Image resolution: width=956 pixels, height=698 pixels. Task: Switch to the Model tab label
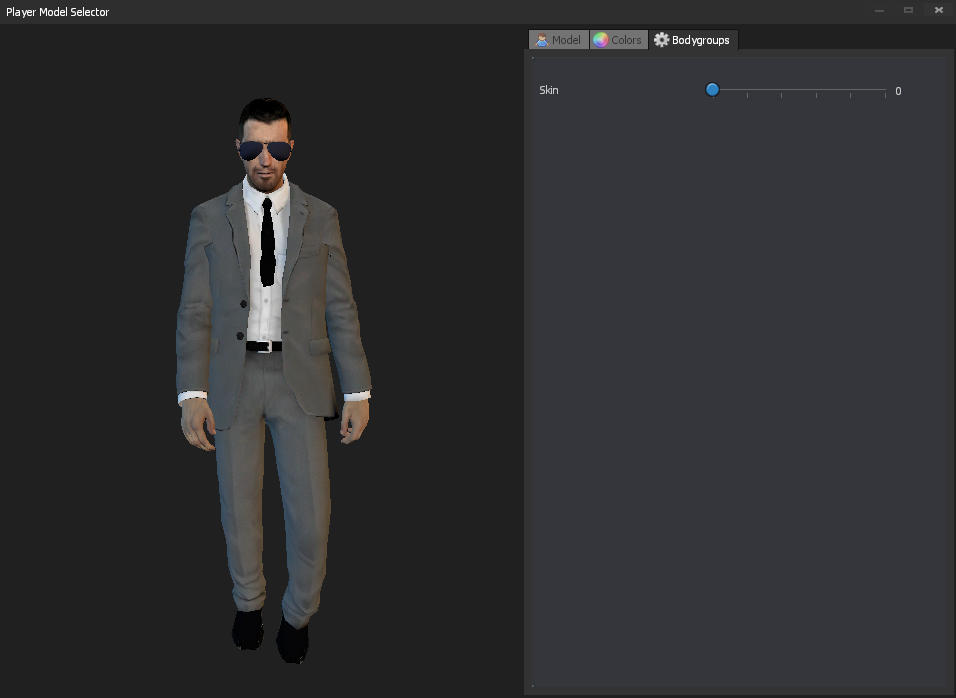click(566, 40)
